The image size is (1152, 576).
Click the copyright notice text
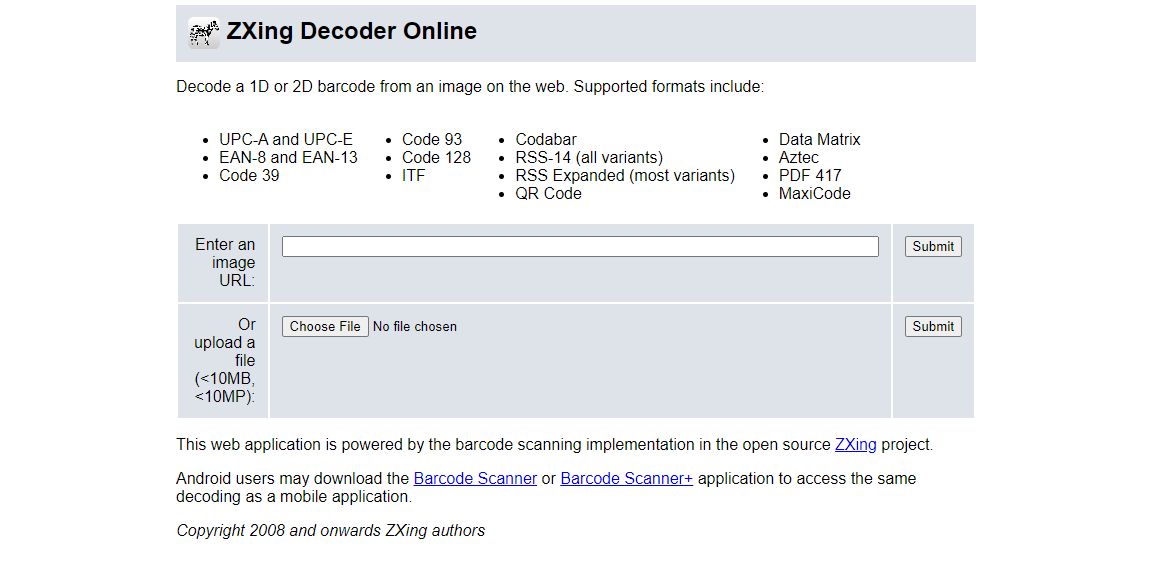[x=331, y=530]
